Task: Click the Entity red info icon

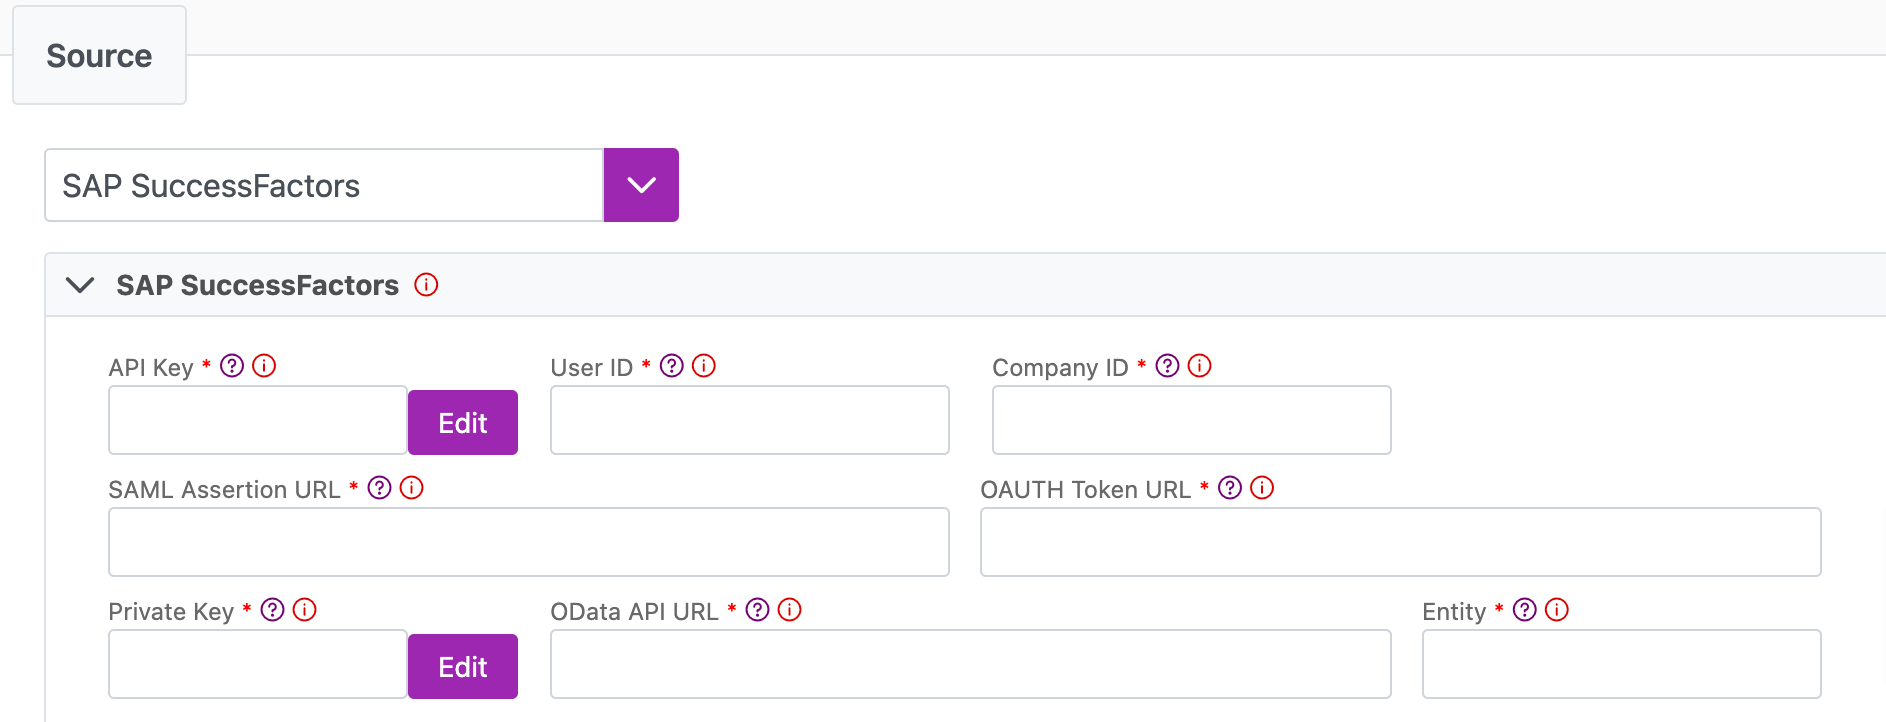Action: point(1556,610)
